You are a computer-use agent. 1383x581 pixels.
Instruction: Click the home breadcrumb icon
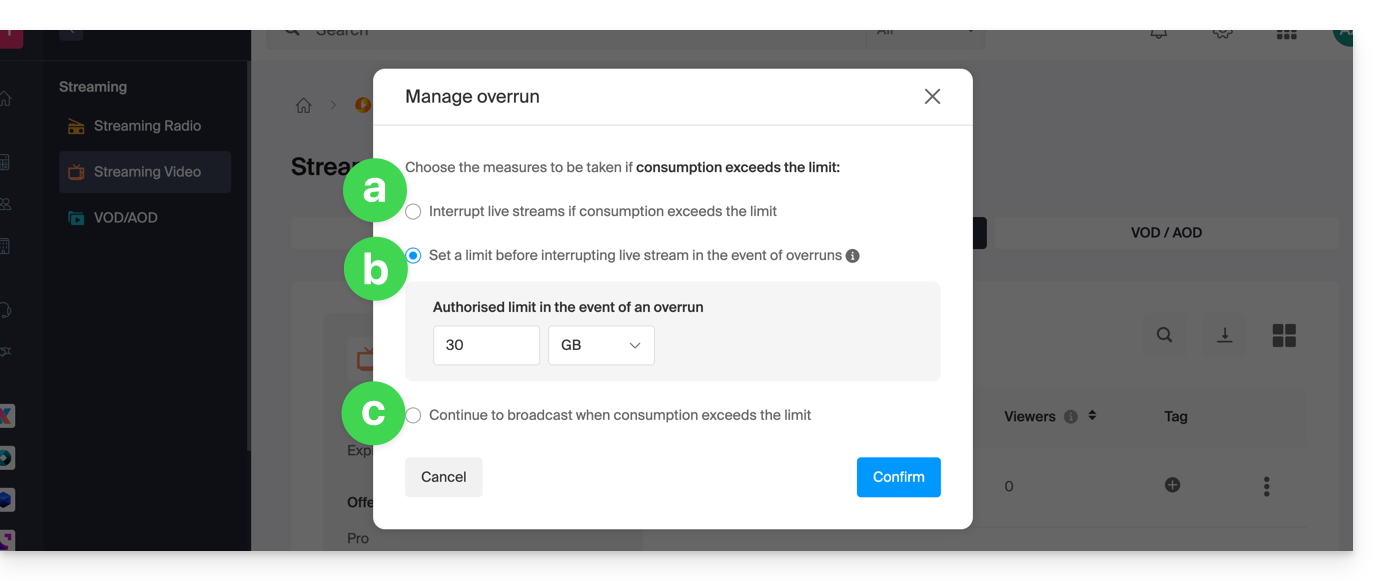pos(304,106)
